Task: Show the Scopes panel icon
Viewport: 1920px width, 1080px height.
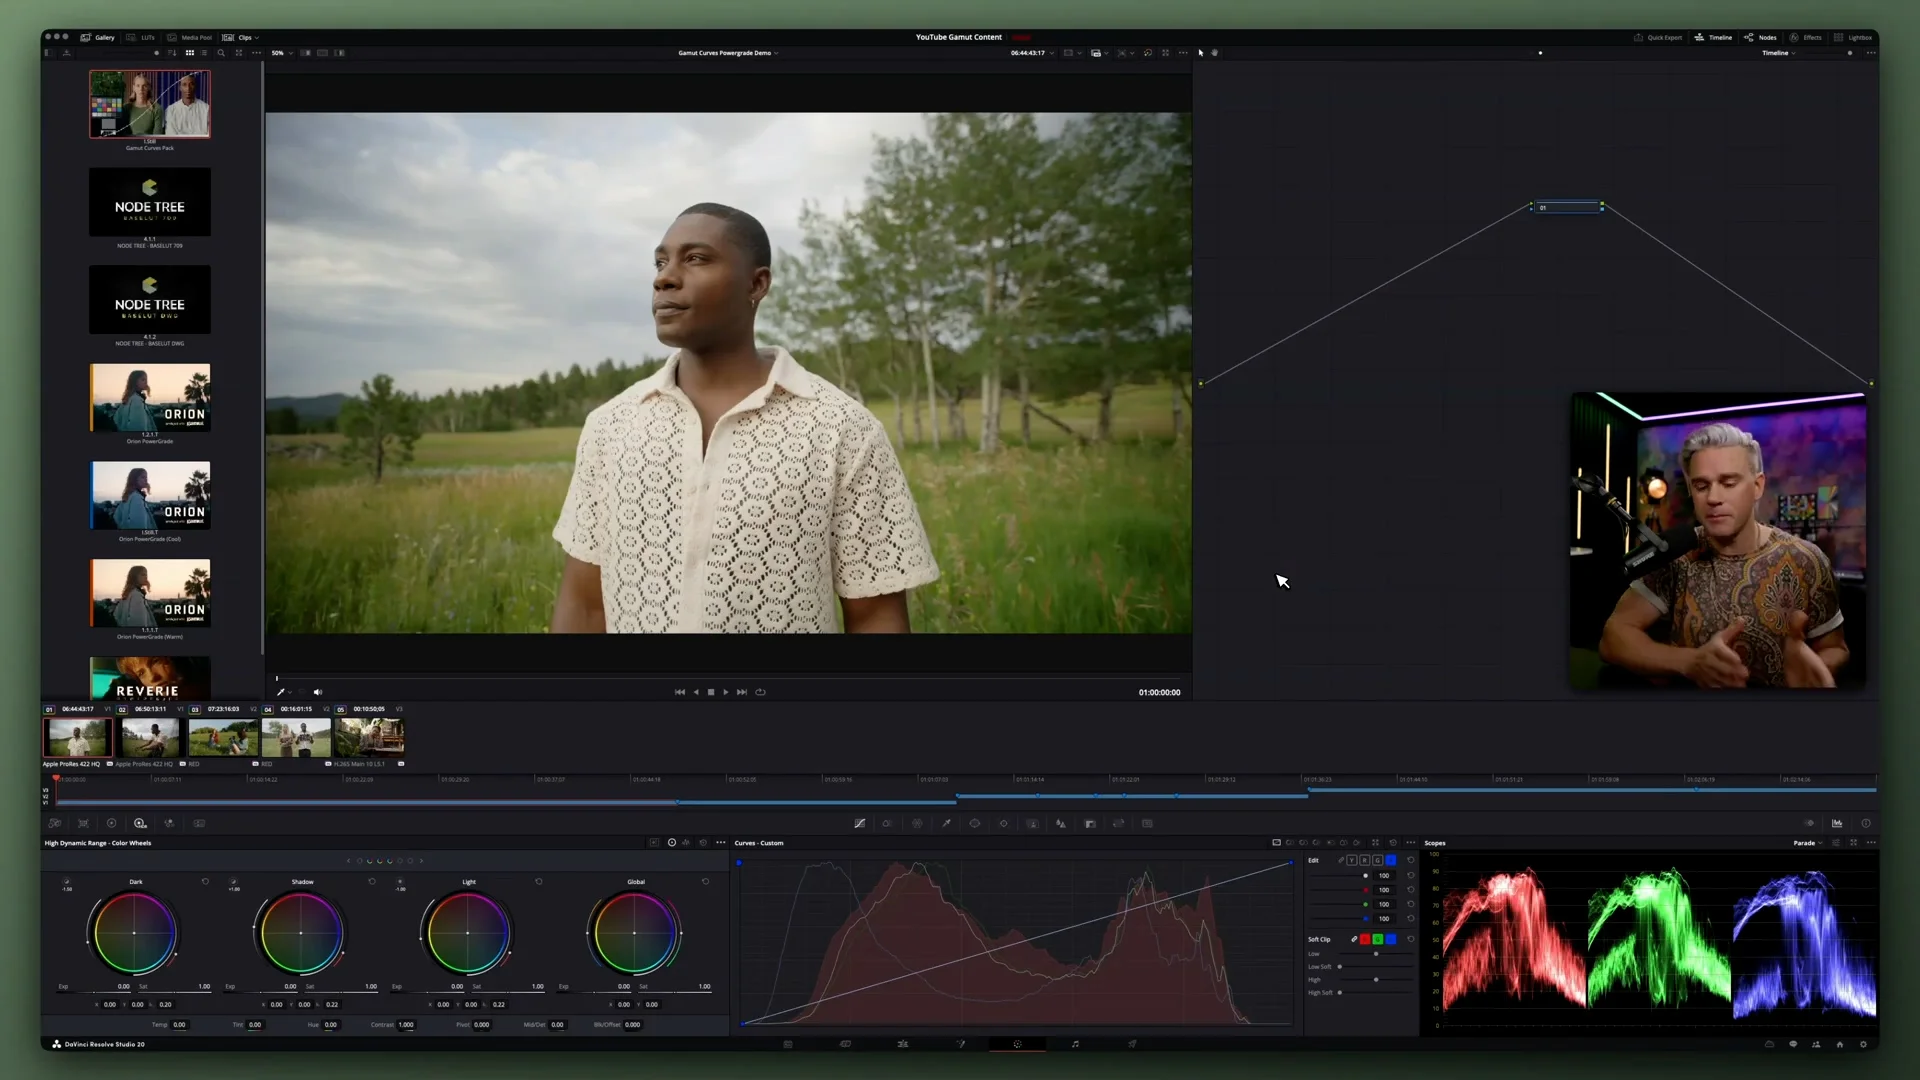Action: [x=1837, y=823]
